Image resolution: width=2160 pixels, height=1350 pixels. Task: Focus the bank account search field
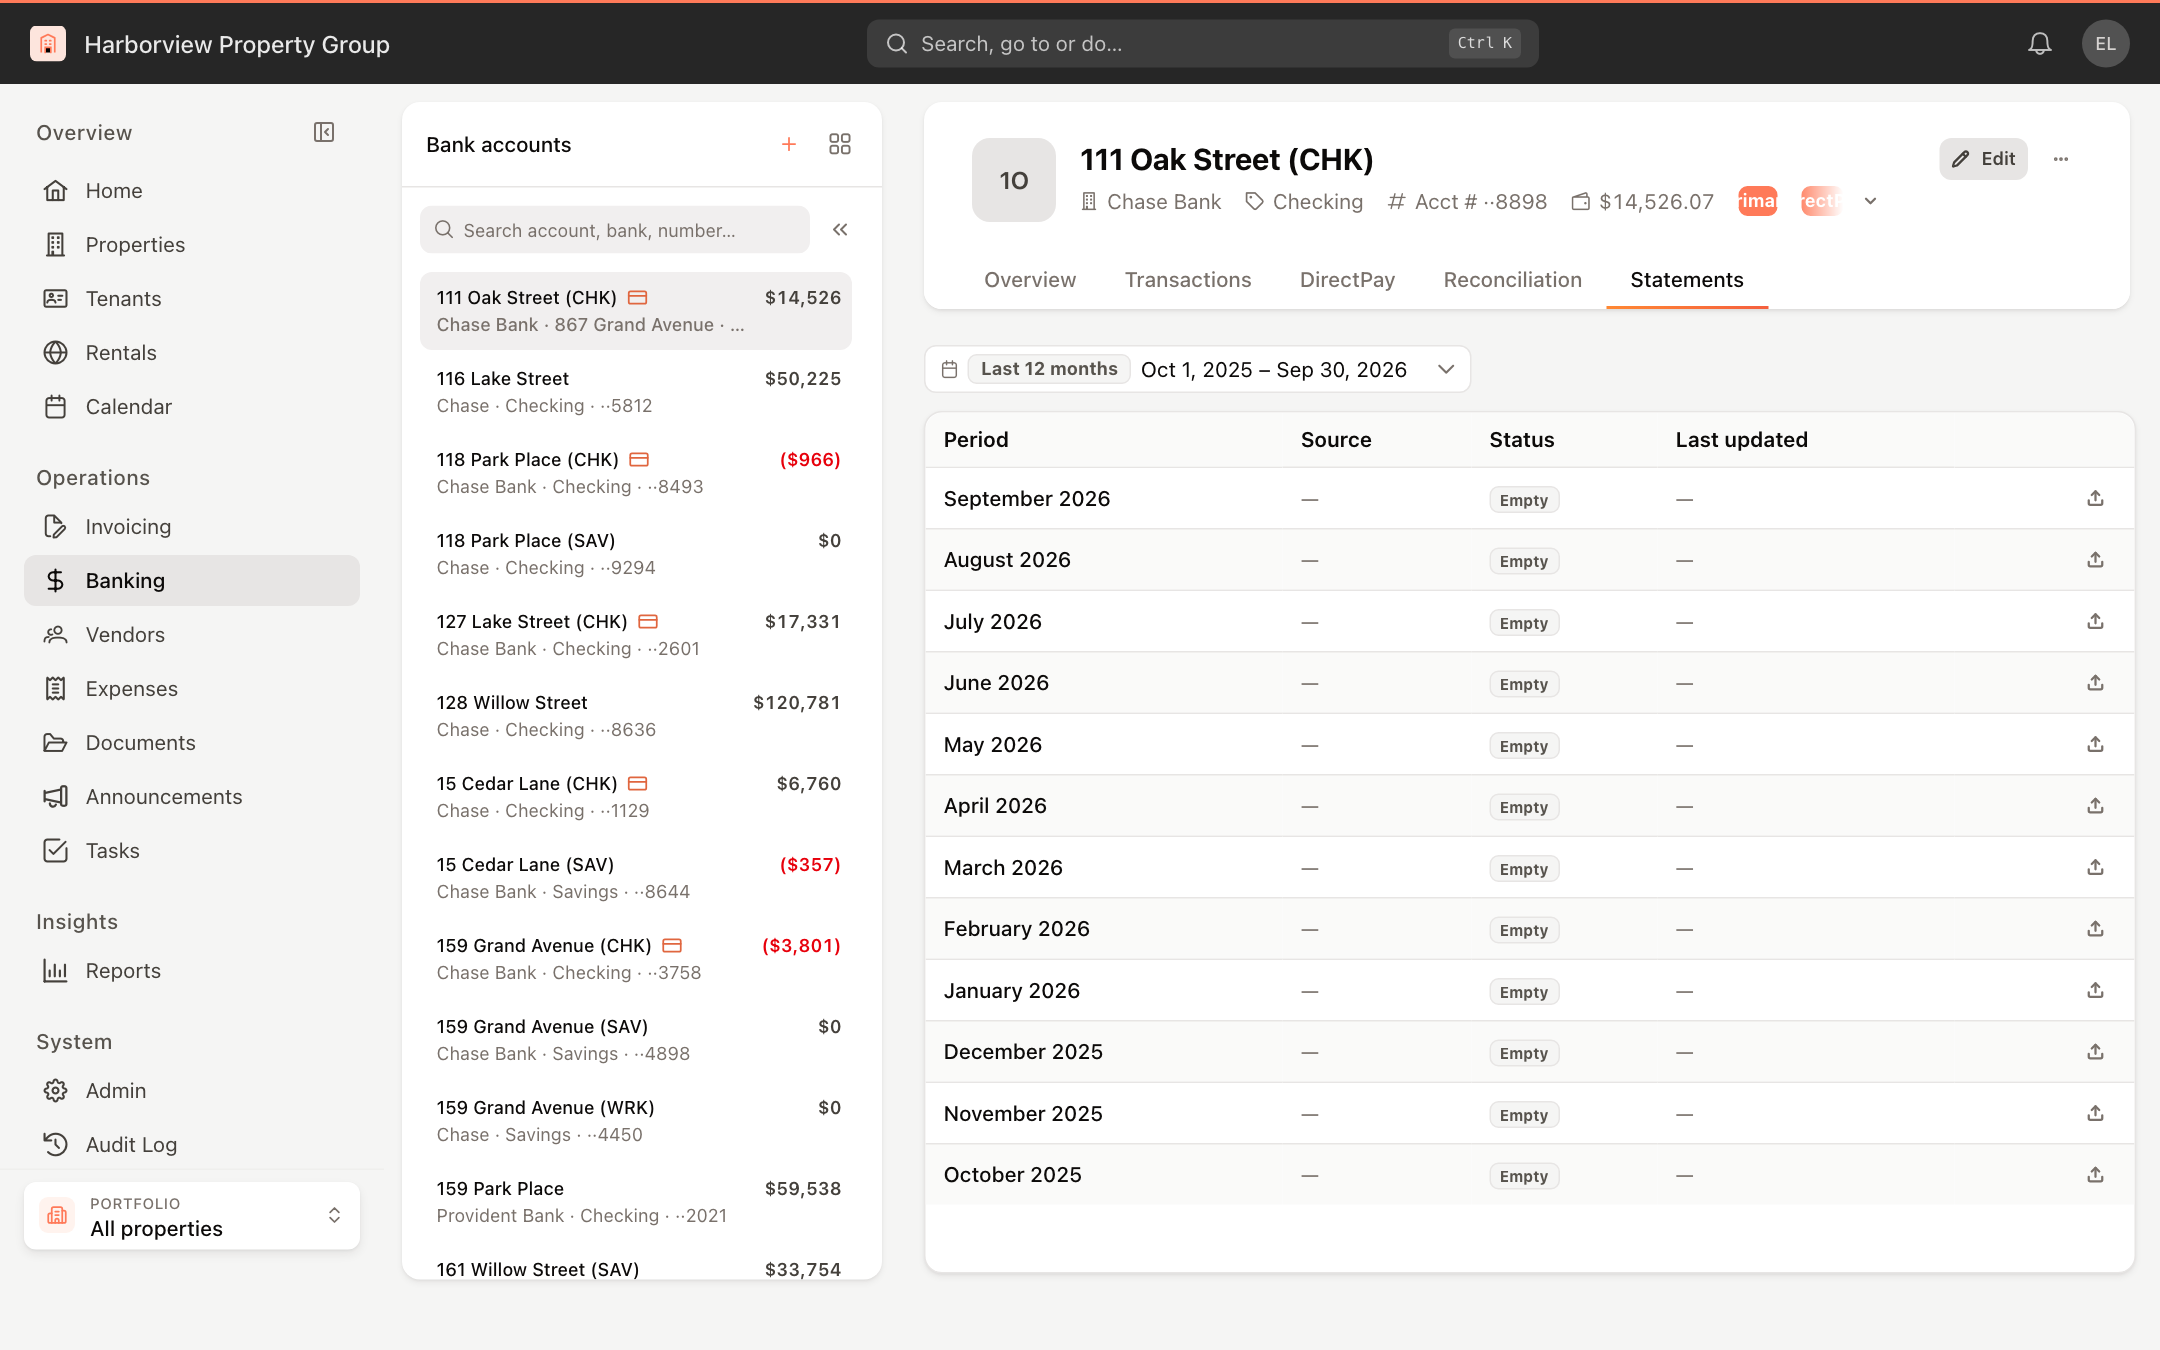tap(615, 230)
